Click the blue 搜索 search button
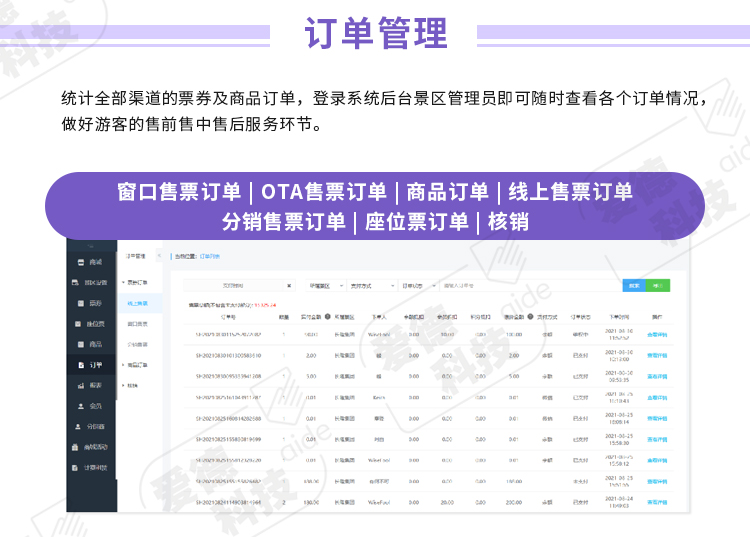Image resolution: width=750 pixels, height=537 pixels. (x=634, y=285)
